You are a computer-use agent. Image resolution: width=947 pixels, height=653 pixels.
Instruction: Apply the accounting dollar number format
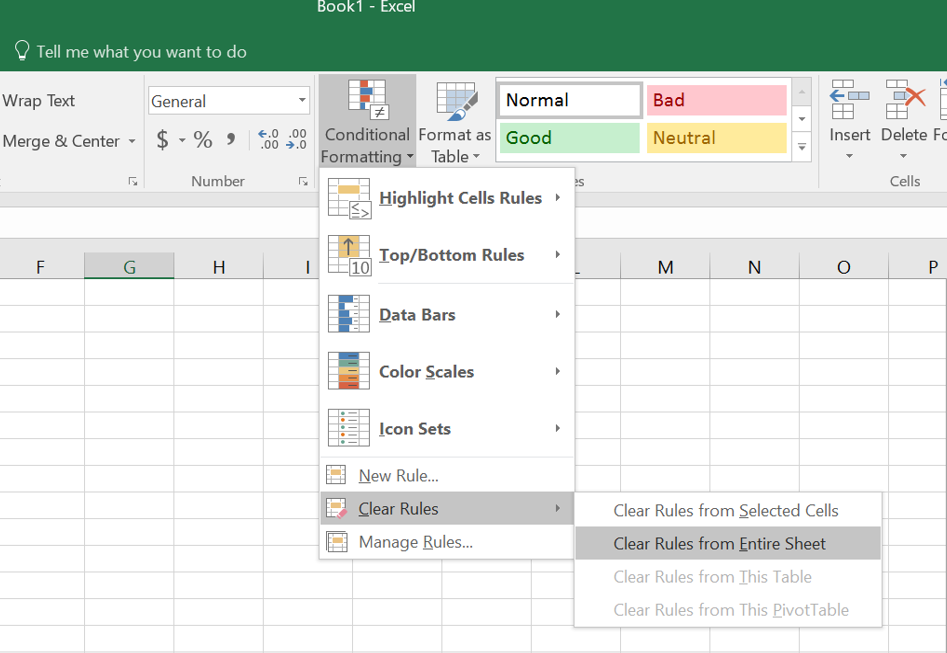pyautogui.click(x=162, y=140)
